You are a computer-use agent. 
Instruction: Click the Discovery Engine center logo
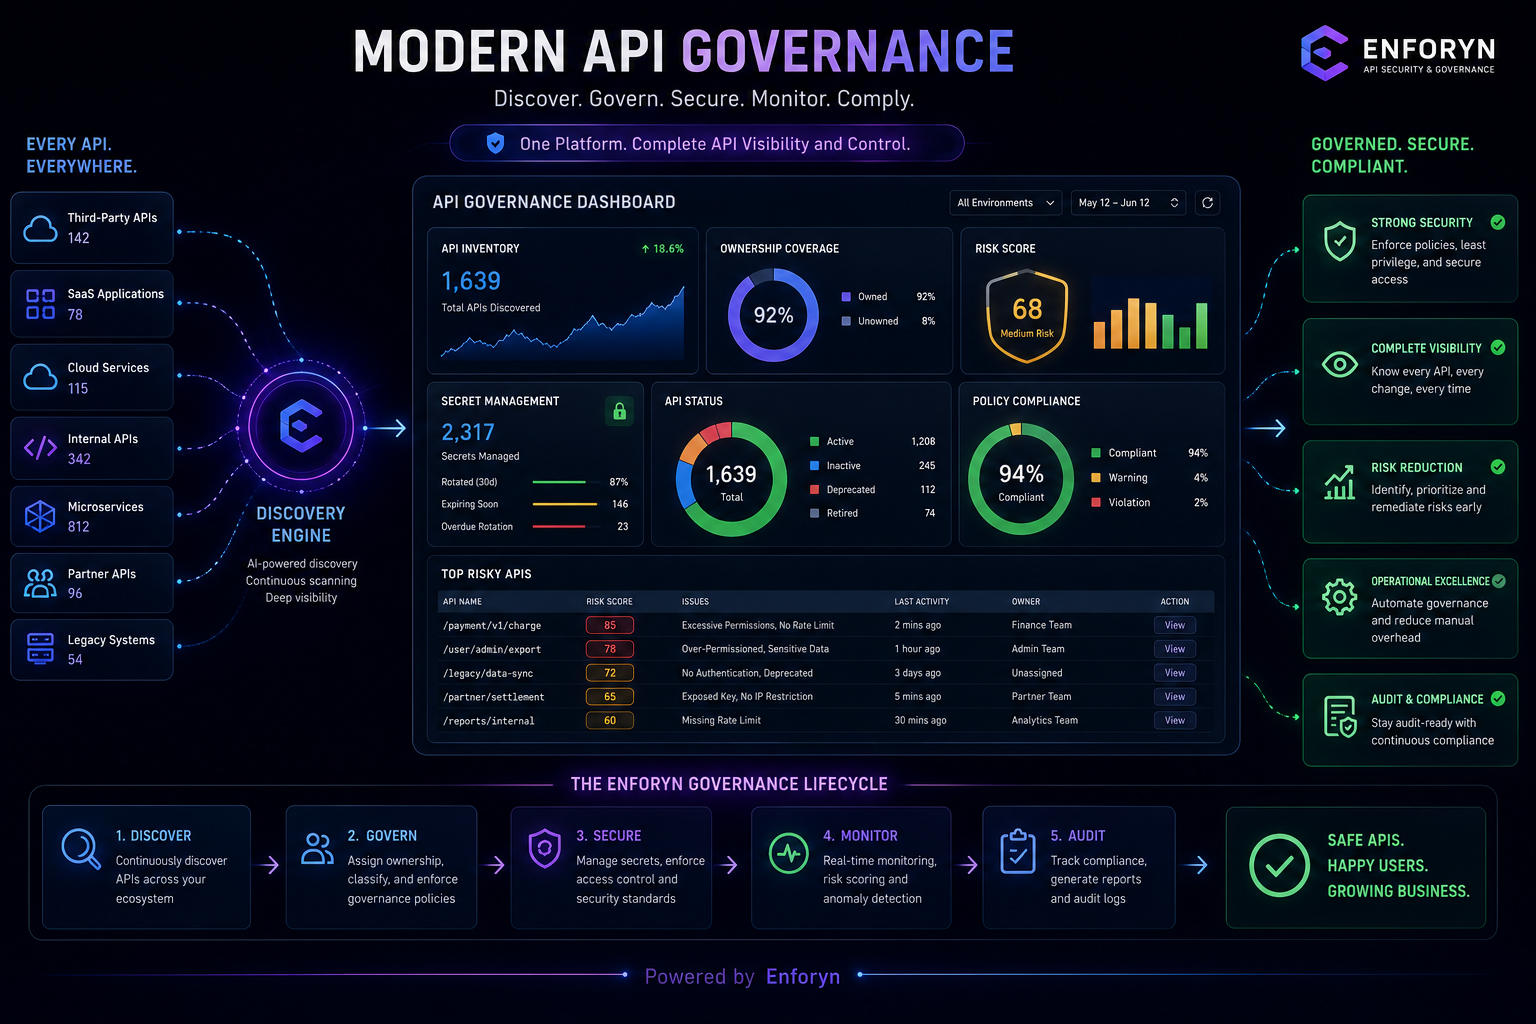301,426
